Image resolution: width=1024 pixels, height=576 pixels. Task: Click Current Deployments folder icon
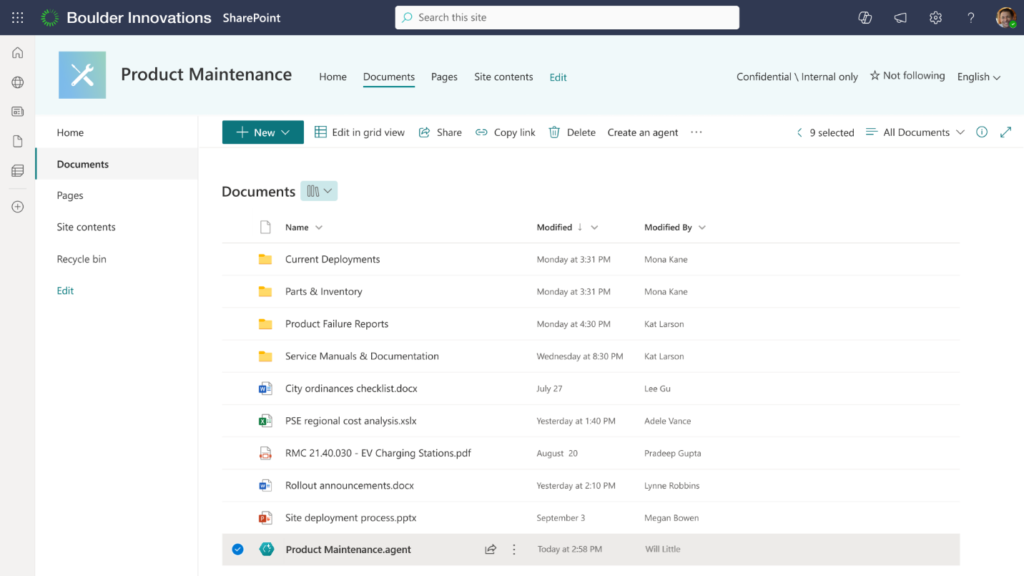[x=265, y=259]
